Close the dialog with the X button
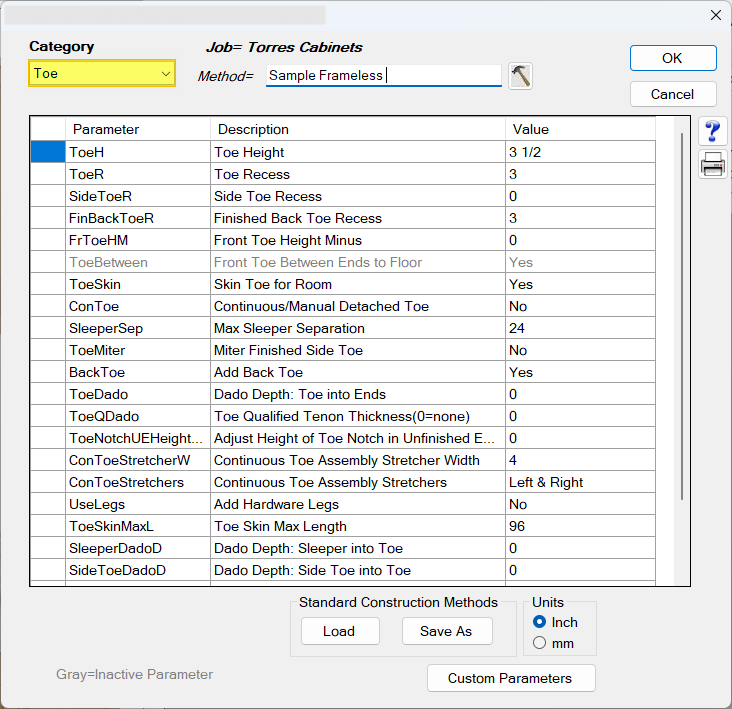The width and height of the screenshot is (732, 709). point(715,15)
